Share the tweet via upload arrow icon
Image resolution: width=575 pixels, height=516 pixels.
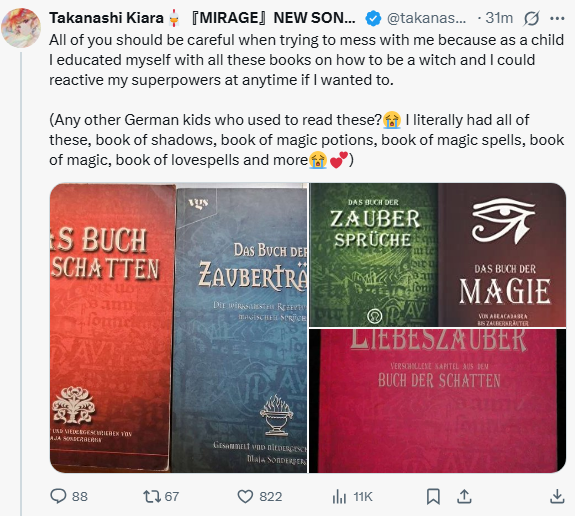[x=464, y=496]
